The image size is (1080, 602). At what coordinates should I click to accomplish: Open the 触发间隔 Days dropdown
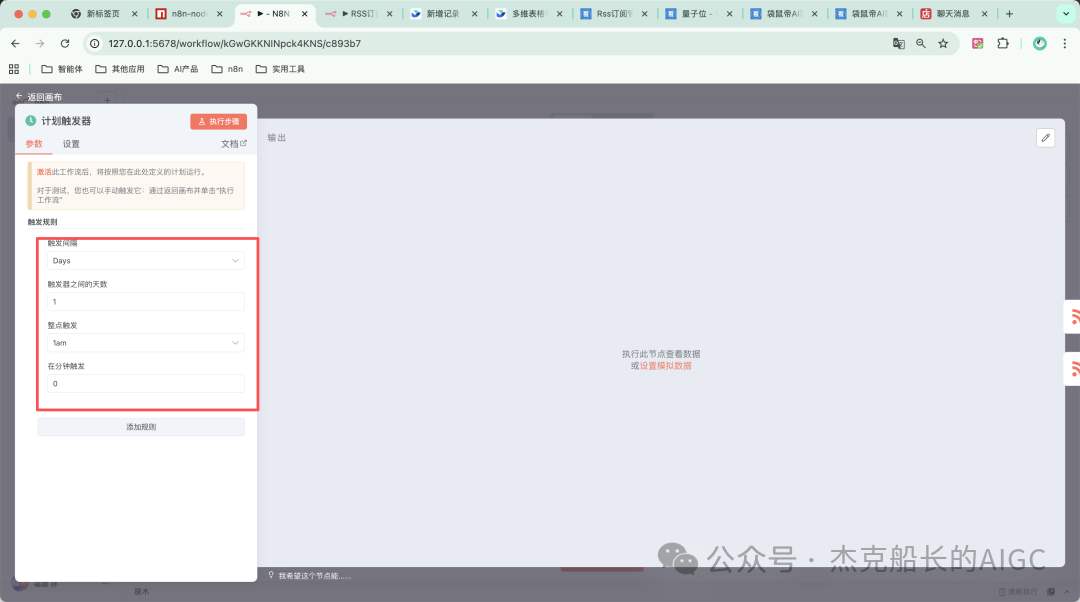coord(146,261)
